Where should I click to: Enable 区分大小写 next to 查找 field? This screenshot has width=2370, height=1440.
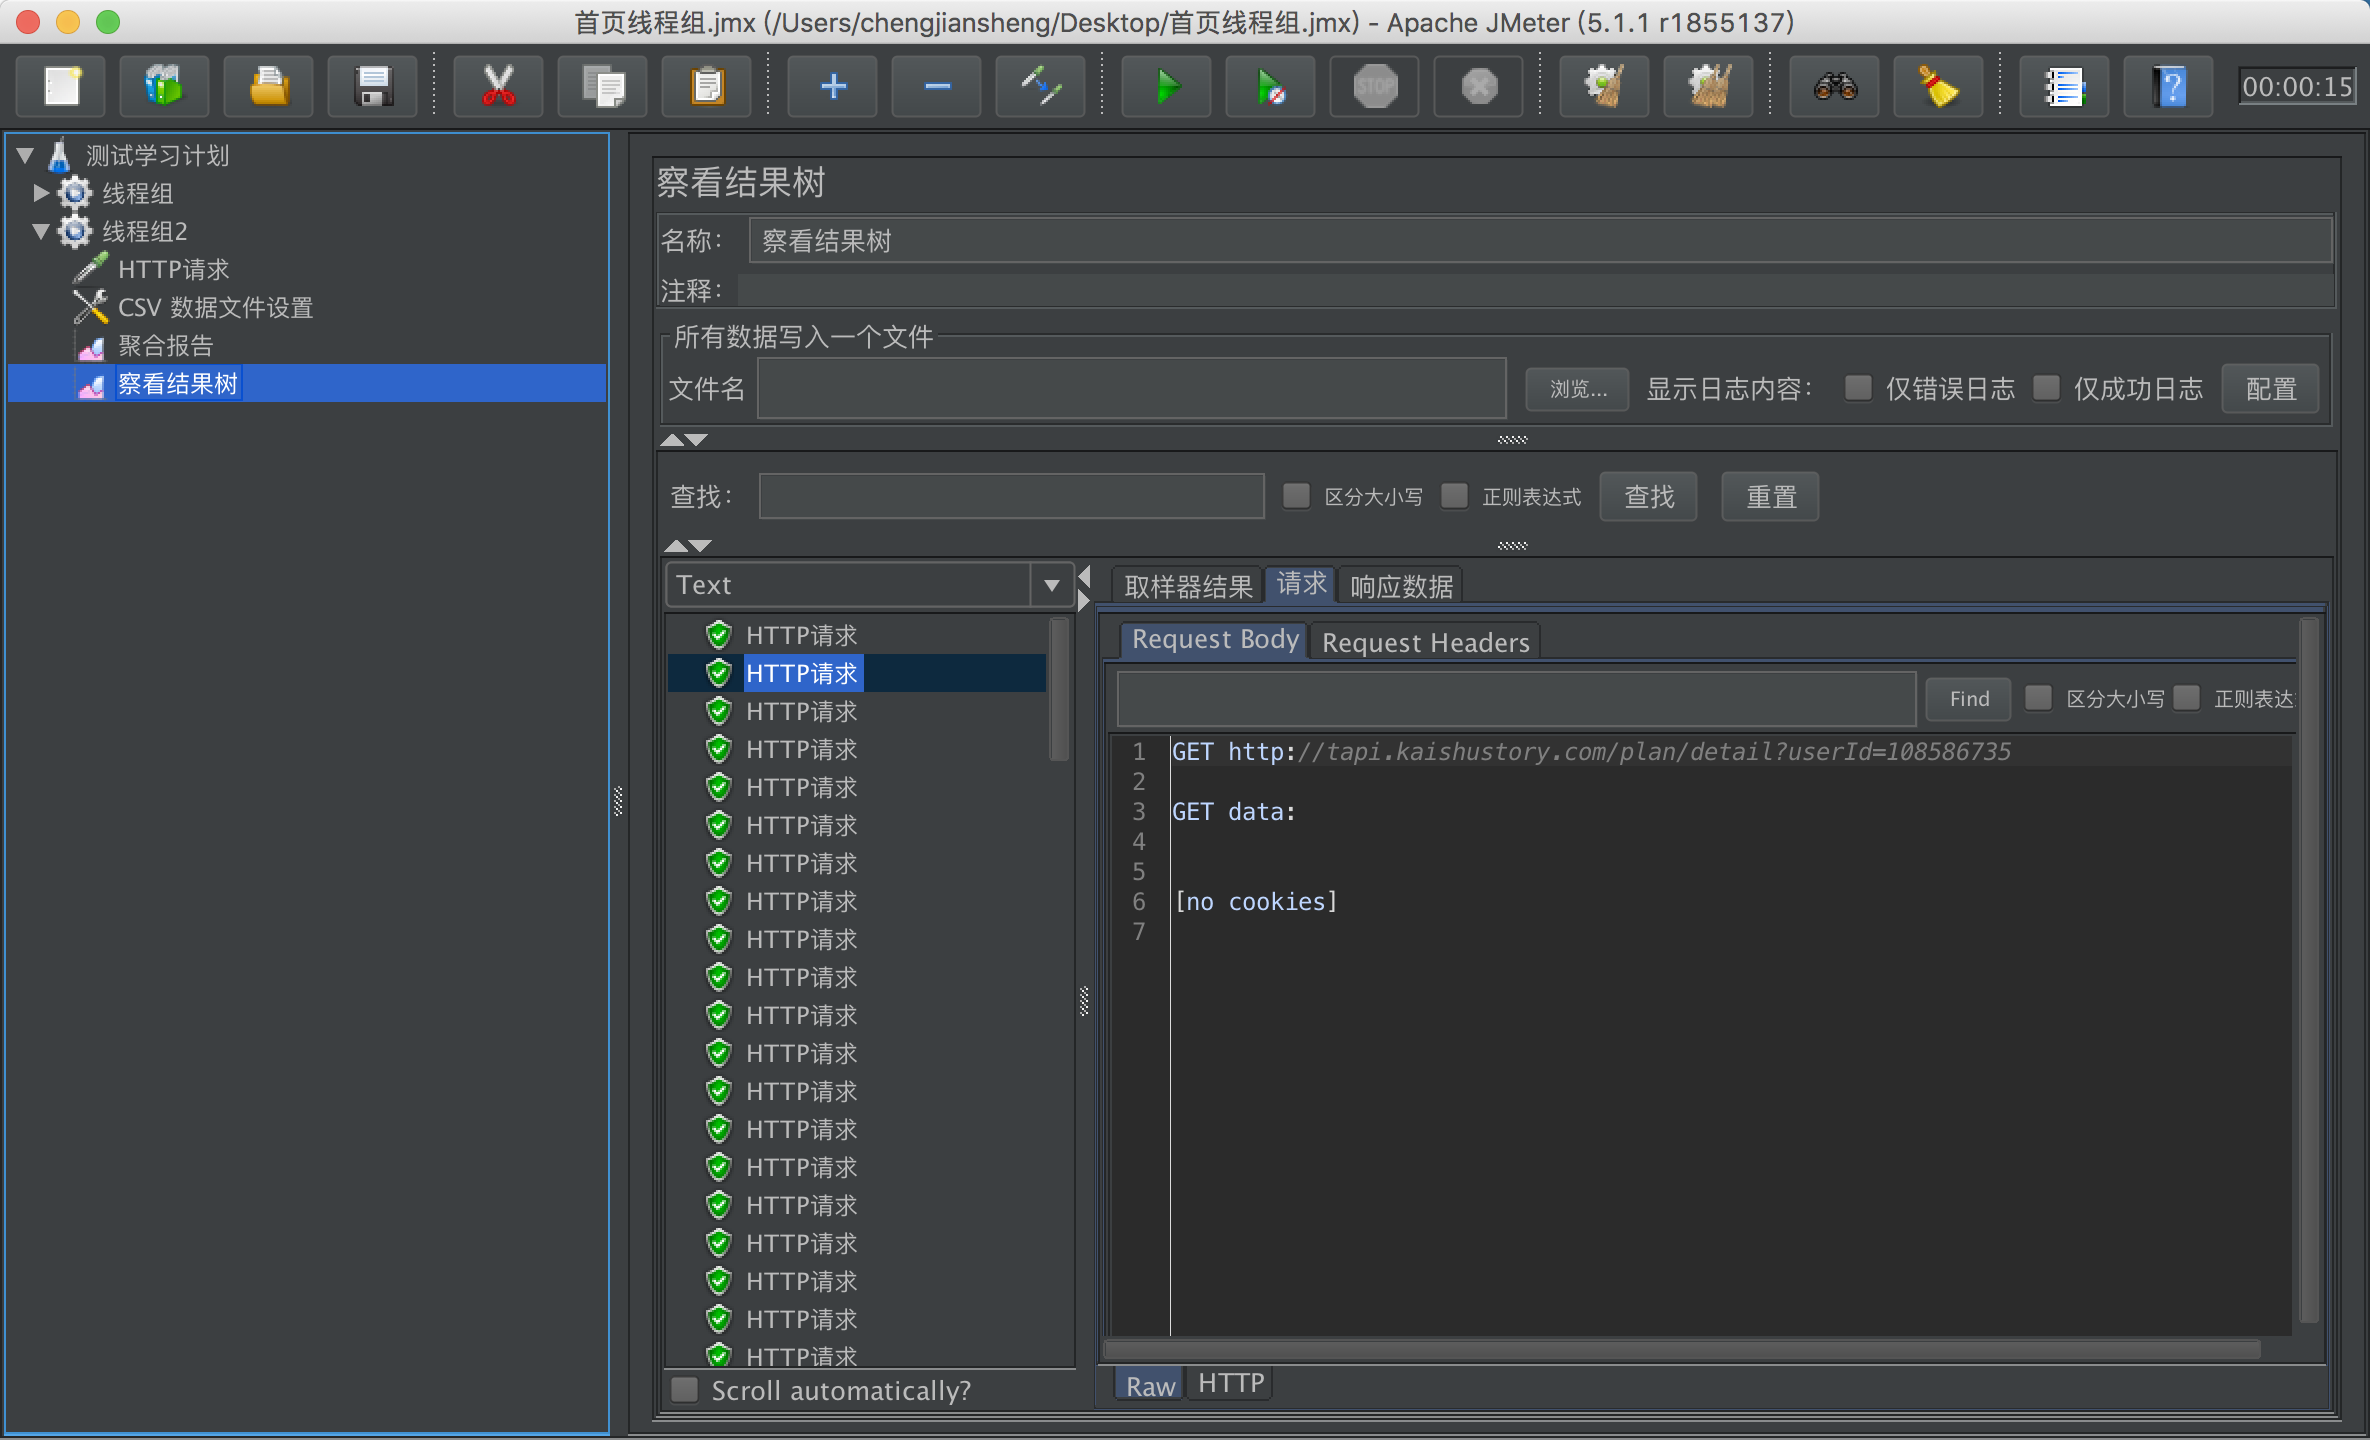[x=1296, y=496]
